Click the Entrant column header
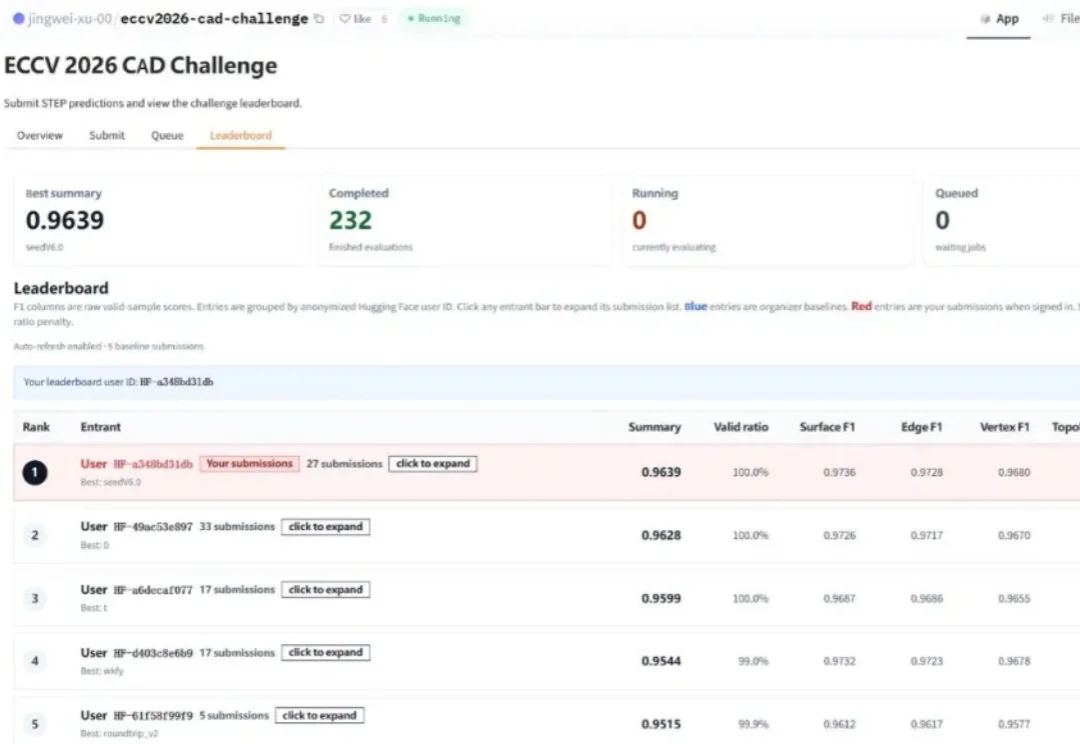 point(101,427)
